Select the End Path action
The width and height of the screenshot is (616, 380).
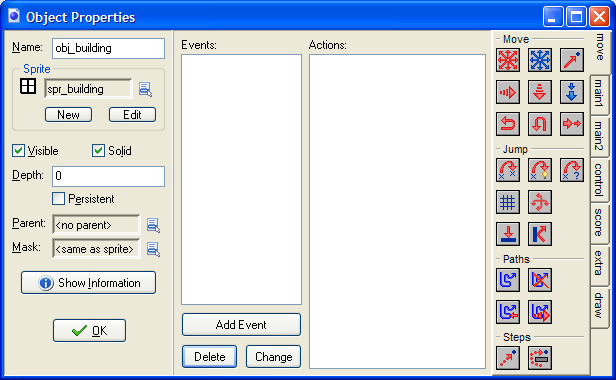point(540,280)
